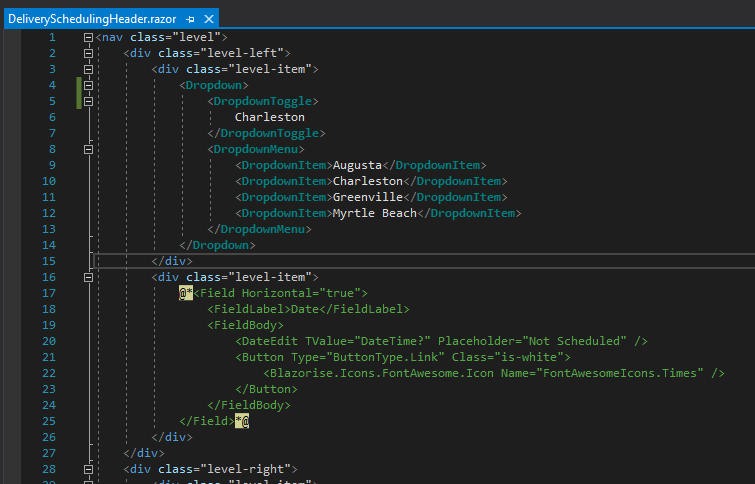The height and width of the screenshot is (484, 755).
Task: Click the closing div on line 27
Action: (144, 453)
